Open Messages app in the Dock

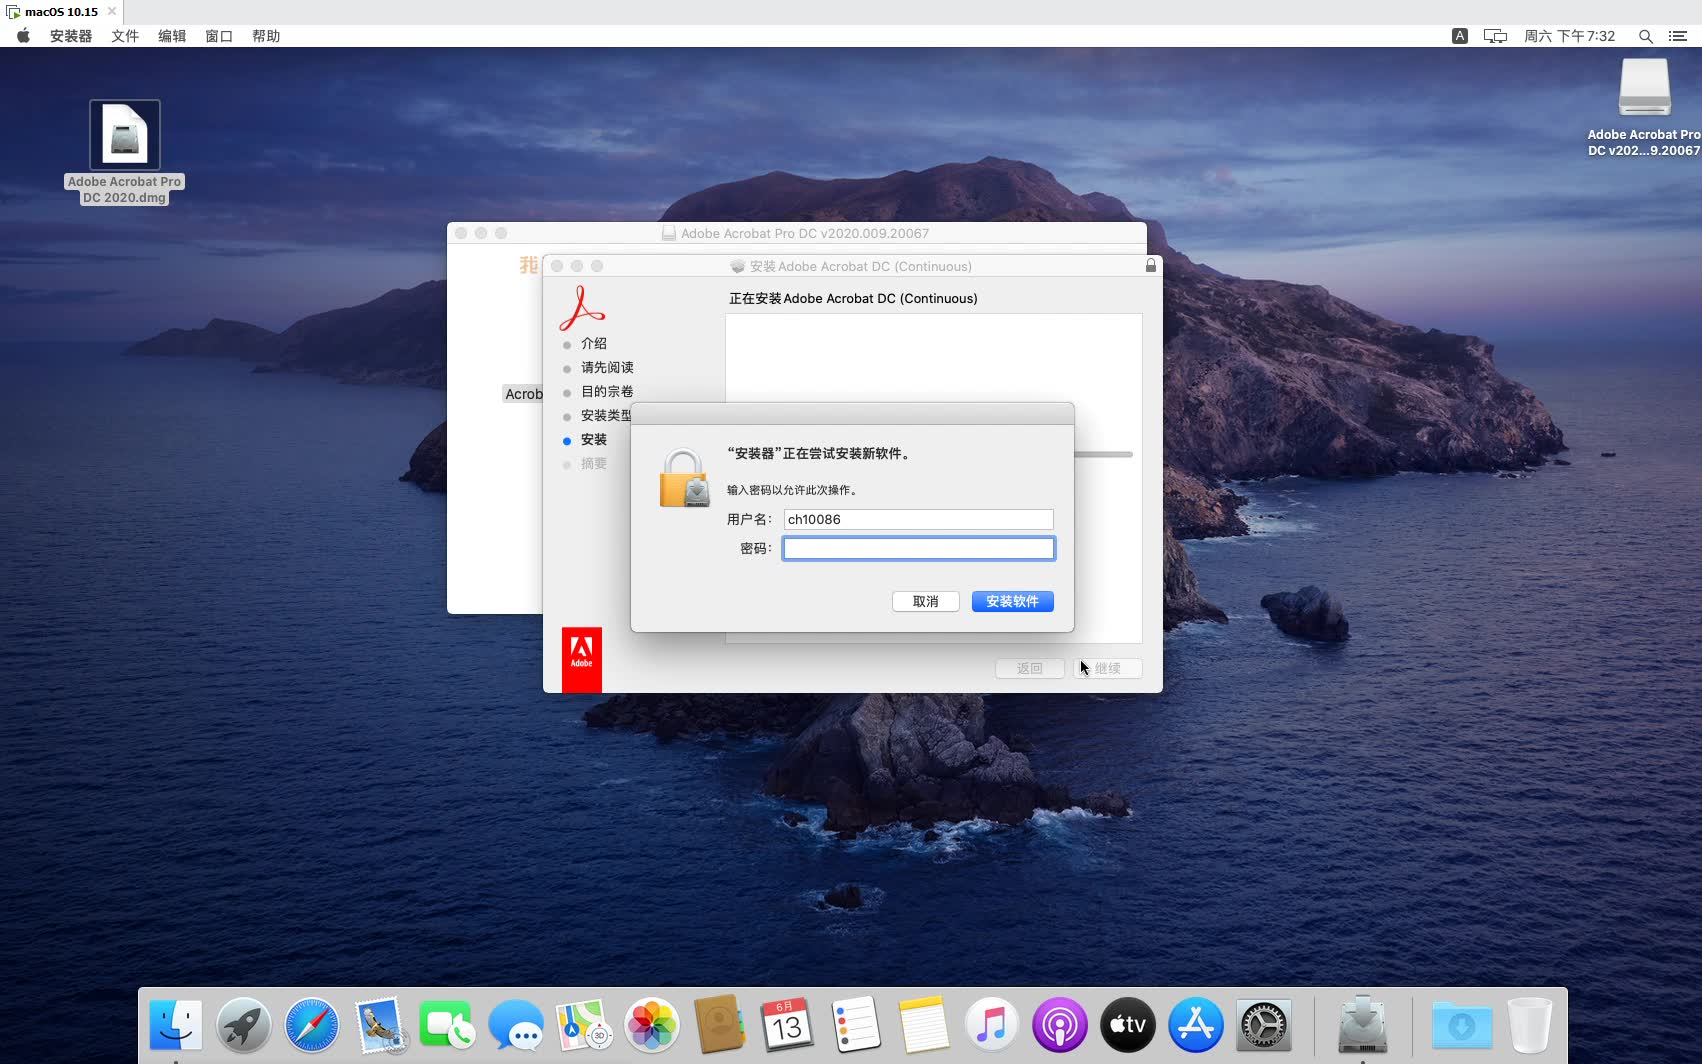click(x=516, y=1025)
